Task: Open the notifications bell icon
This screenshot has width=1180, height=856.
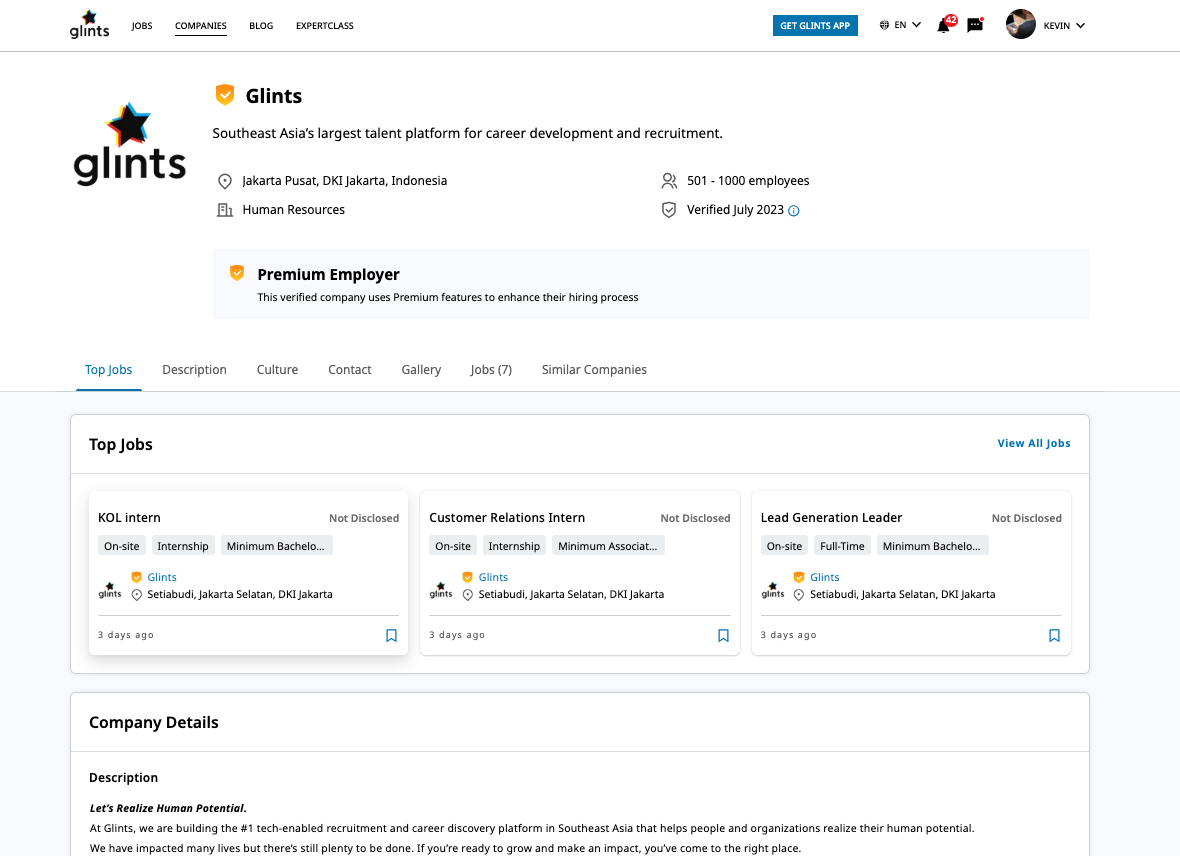Action: [x=943, y=26]
